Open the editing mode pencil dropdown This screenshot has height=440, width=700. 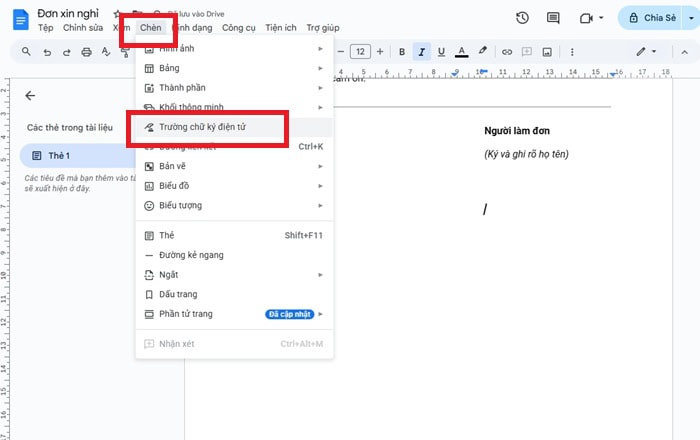click(x=647, y=52)
